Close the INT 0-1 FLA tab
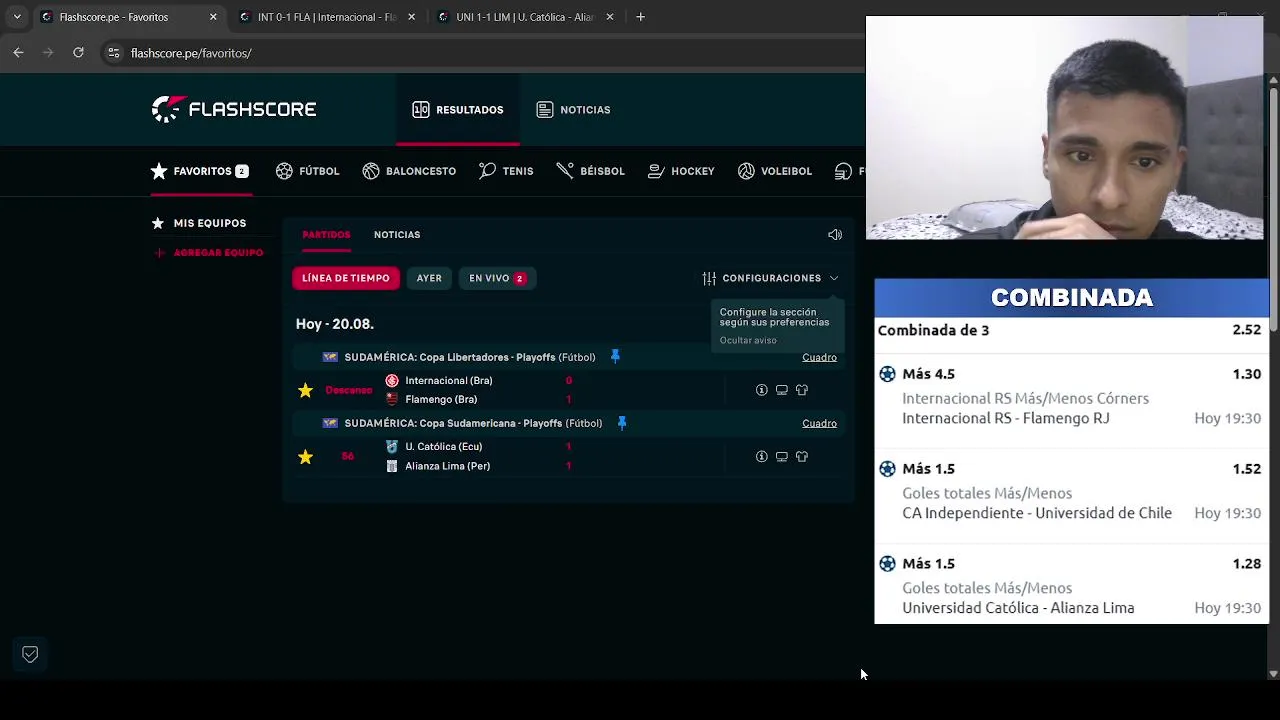 tap(411, 17)
